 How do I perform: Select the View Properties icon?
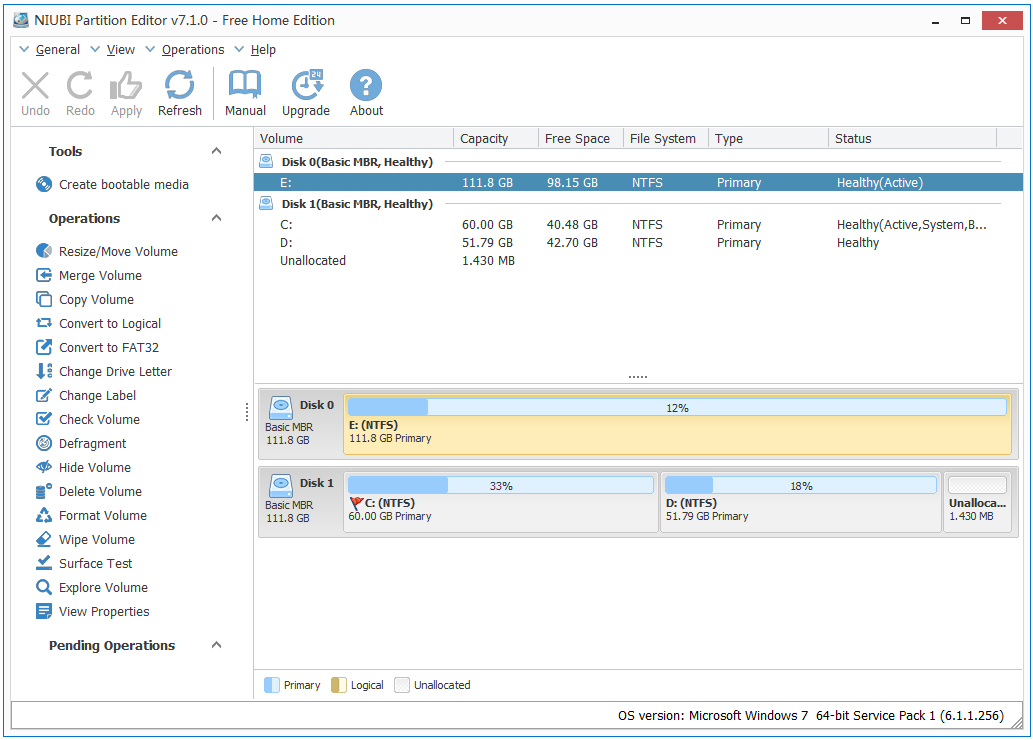pyautogui.click(x=44, y=612)
